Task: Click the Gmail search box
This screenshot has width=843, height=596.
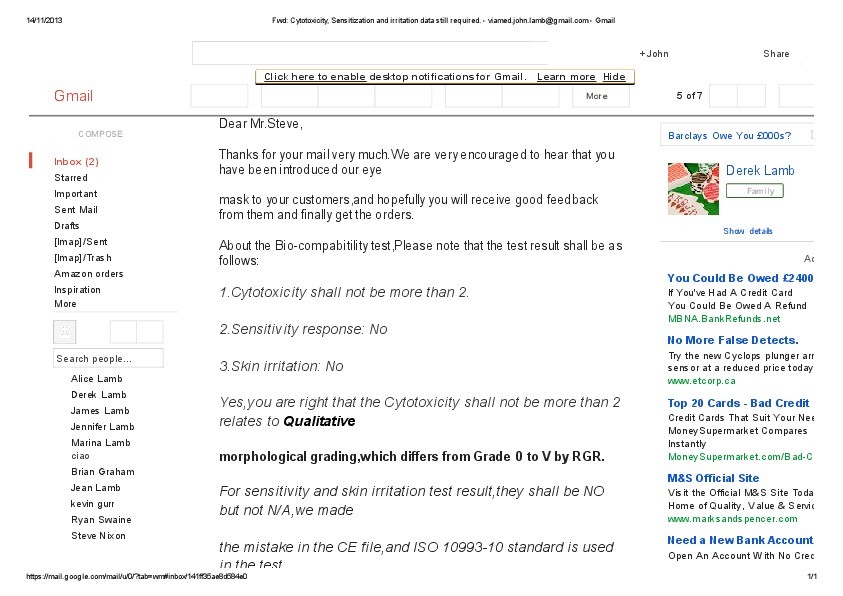Action: 370,53
